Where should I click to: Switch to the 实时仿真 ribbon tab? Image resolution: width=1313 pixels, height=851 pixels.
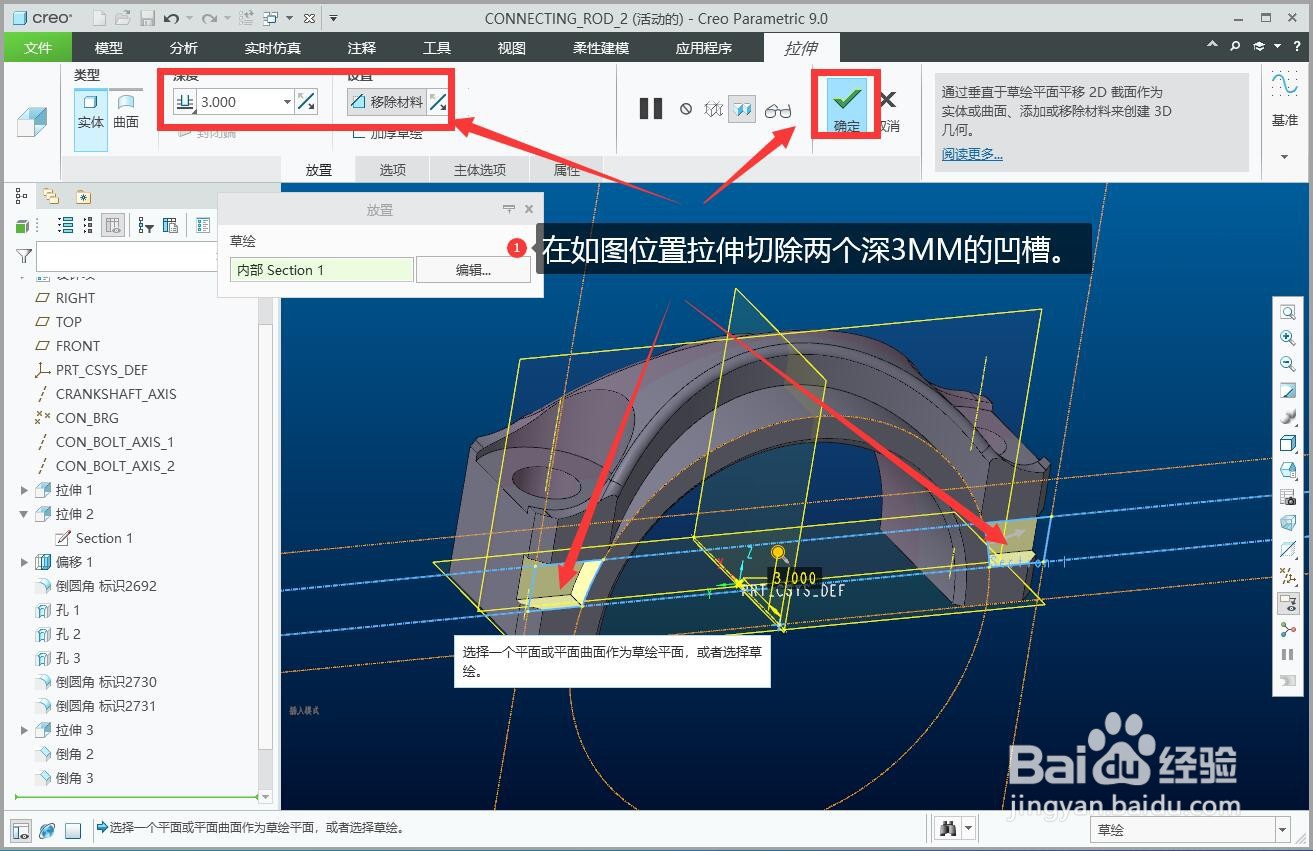coord(272,47)
